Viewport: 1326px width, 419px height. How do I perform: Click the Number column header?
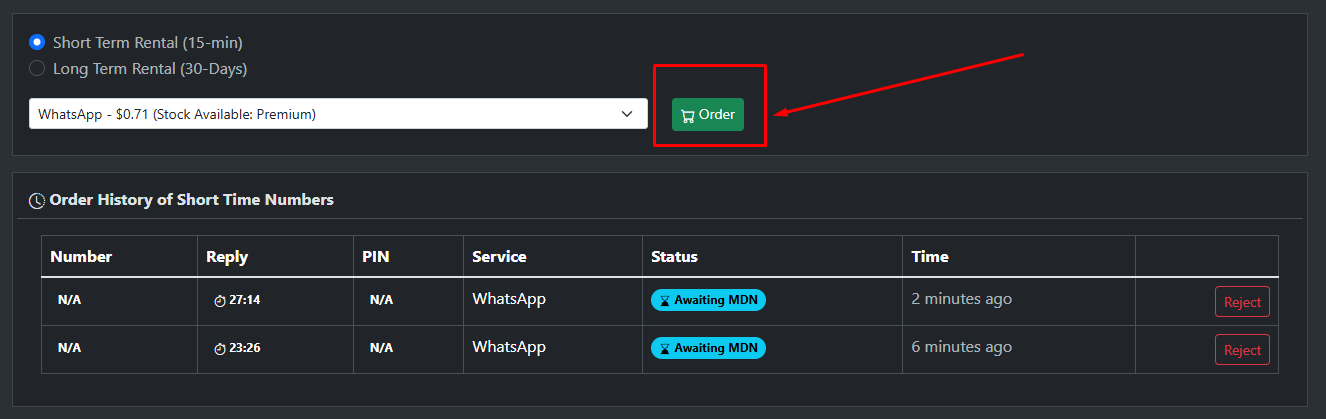pos(81,257)
